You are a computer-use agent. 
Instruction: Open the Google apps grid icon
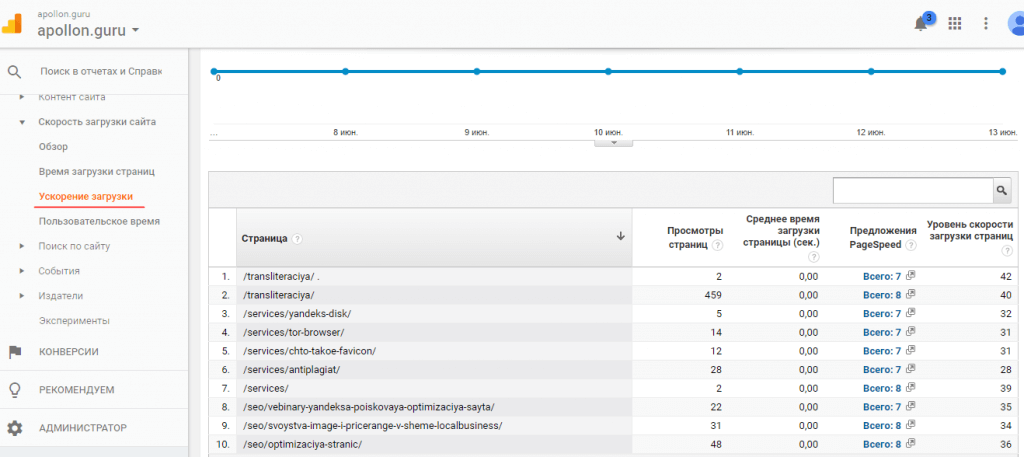(955, 24)
